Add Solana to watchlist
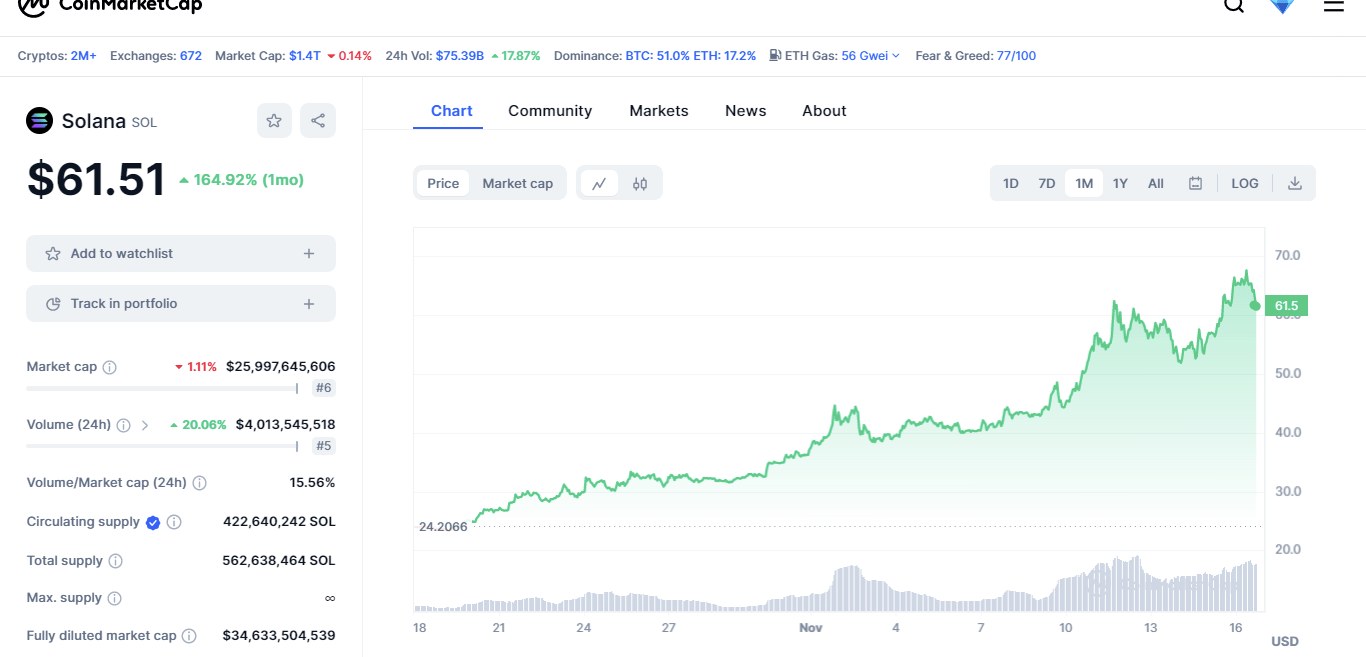The image size is (1366, 657). pyautogui.click(x=181, y=254)
